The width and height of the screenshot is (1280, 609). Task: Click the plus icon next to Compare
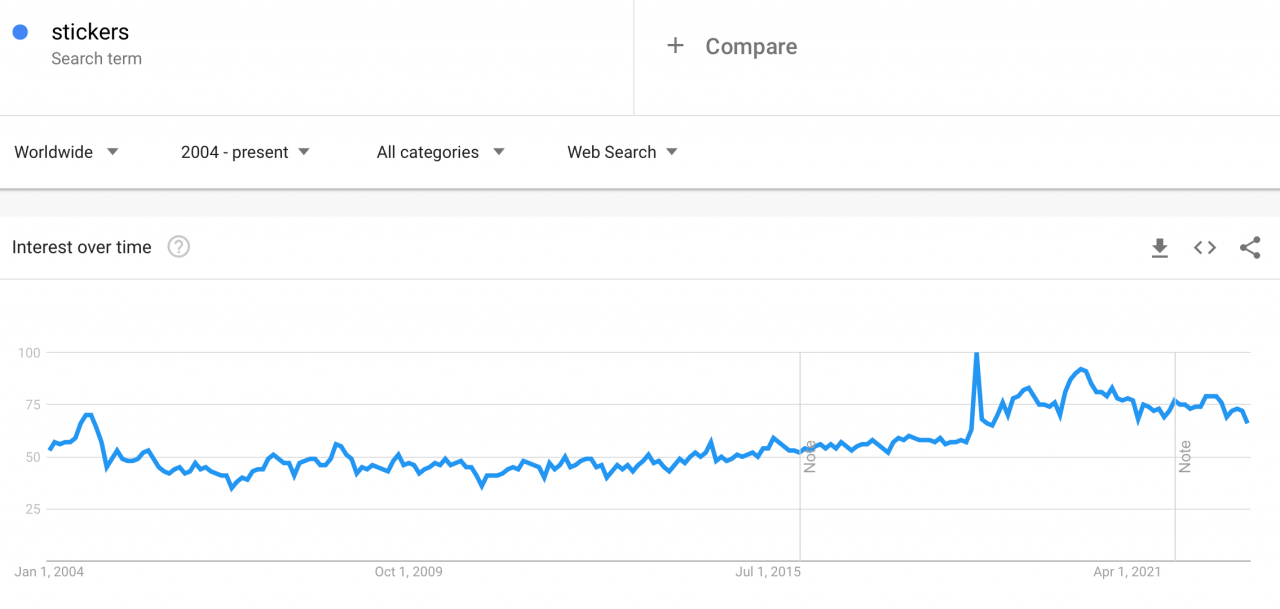pyautogui.click(x=675, y=46)
